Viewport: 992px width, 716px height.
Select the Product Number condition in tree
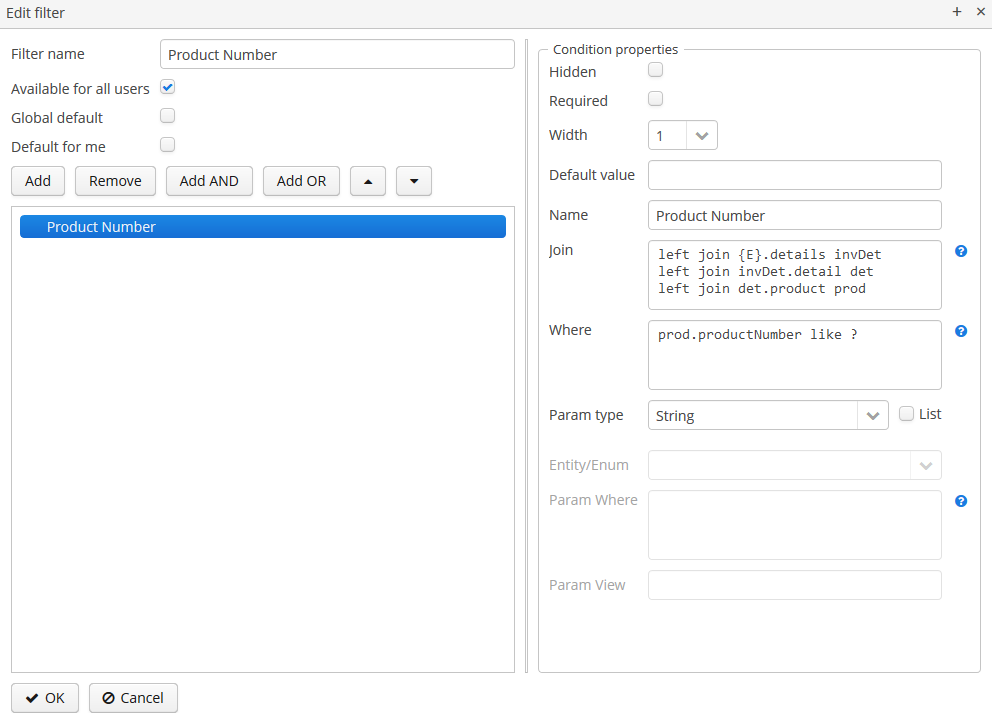[x=262, y=227]
